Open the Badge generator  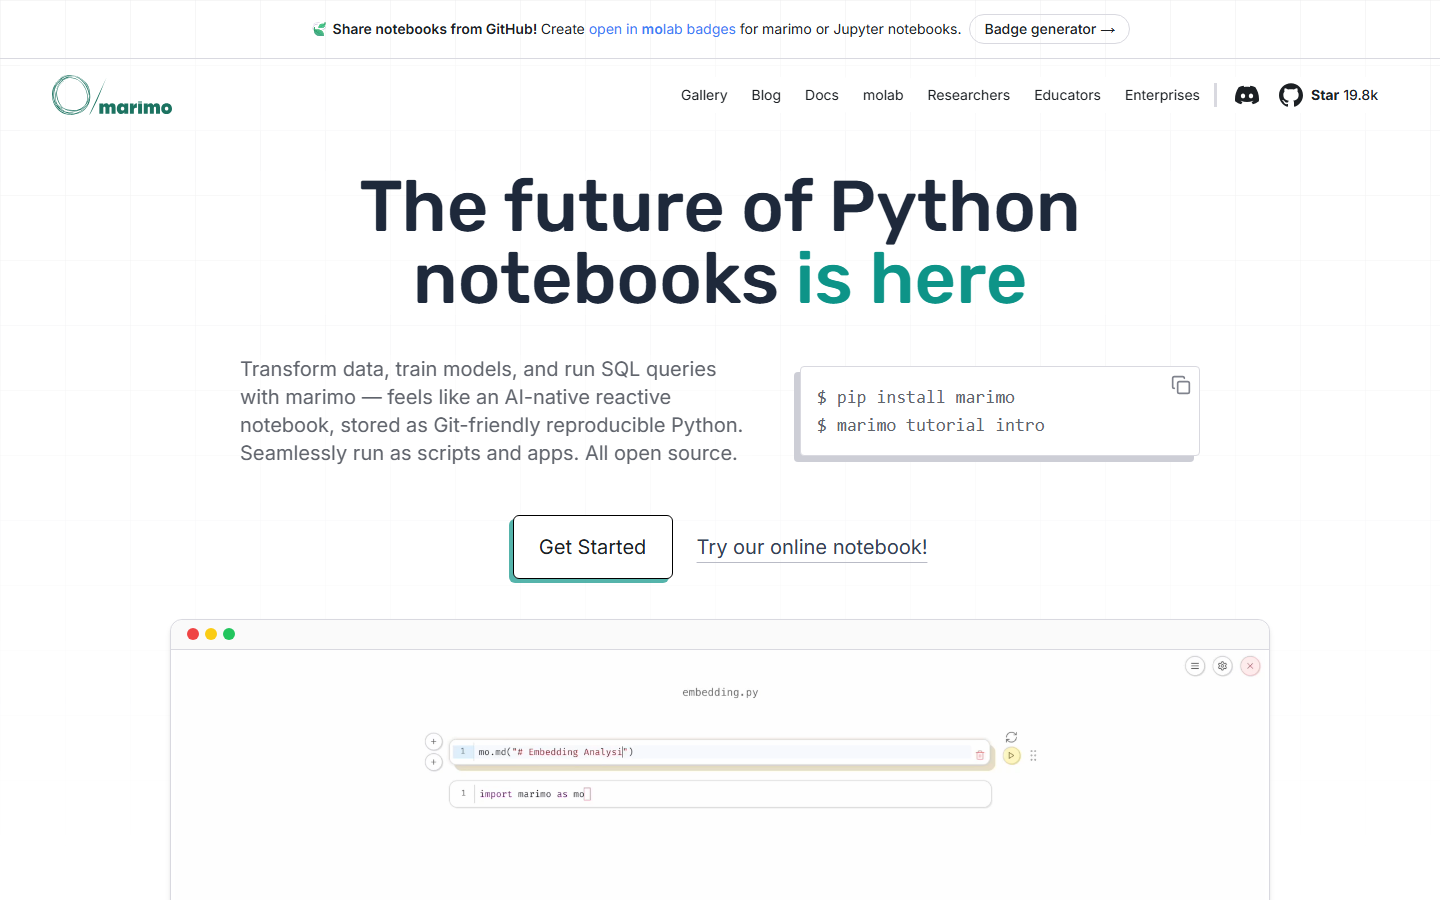coord(1048,29)
